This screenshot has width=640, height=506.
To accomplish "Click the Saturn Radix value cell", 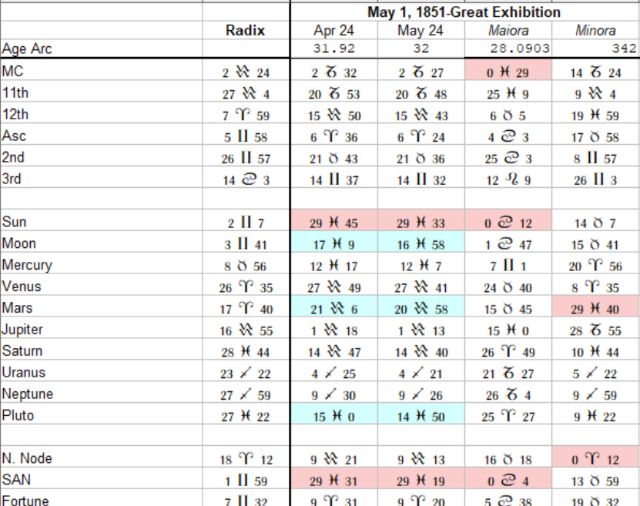I will 246,350.
